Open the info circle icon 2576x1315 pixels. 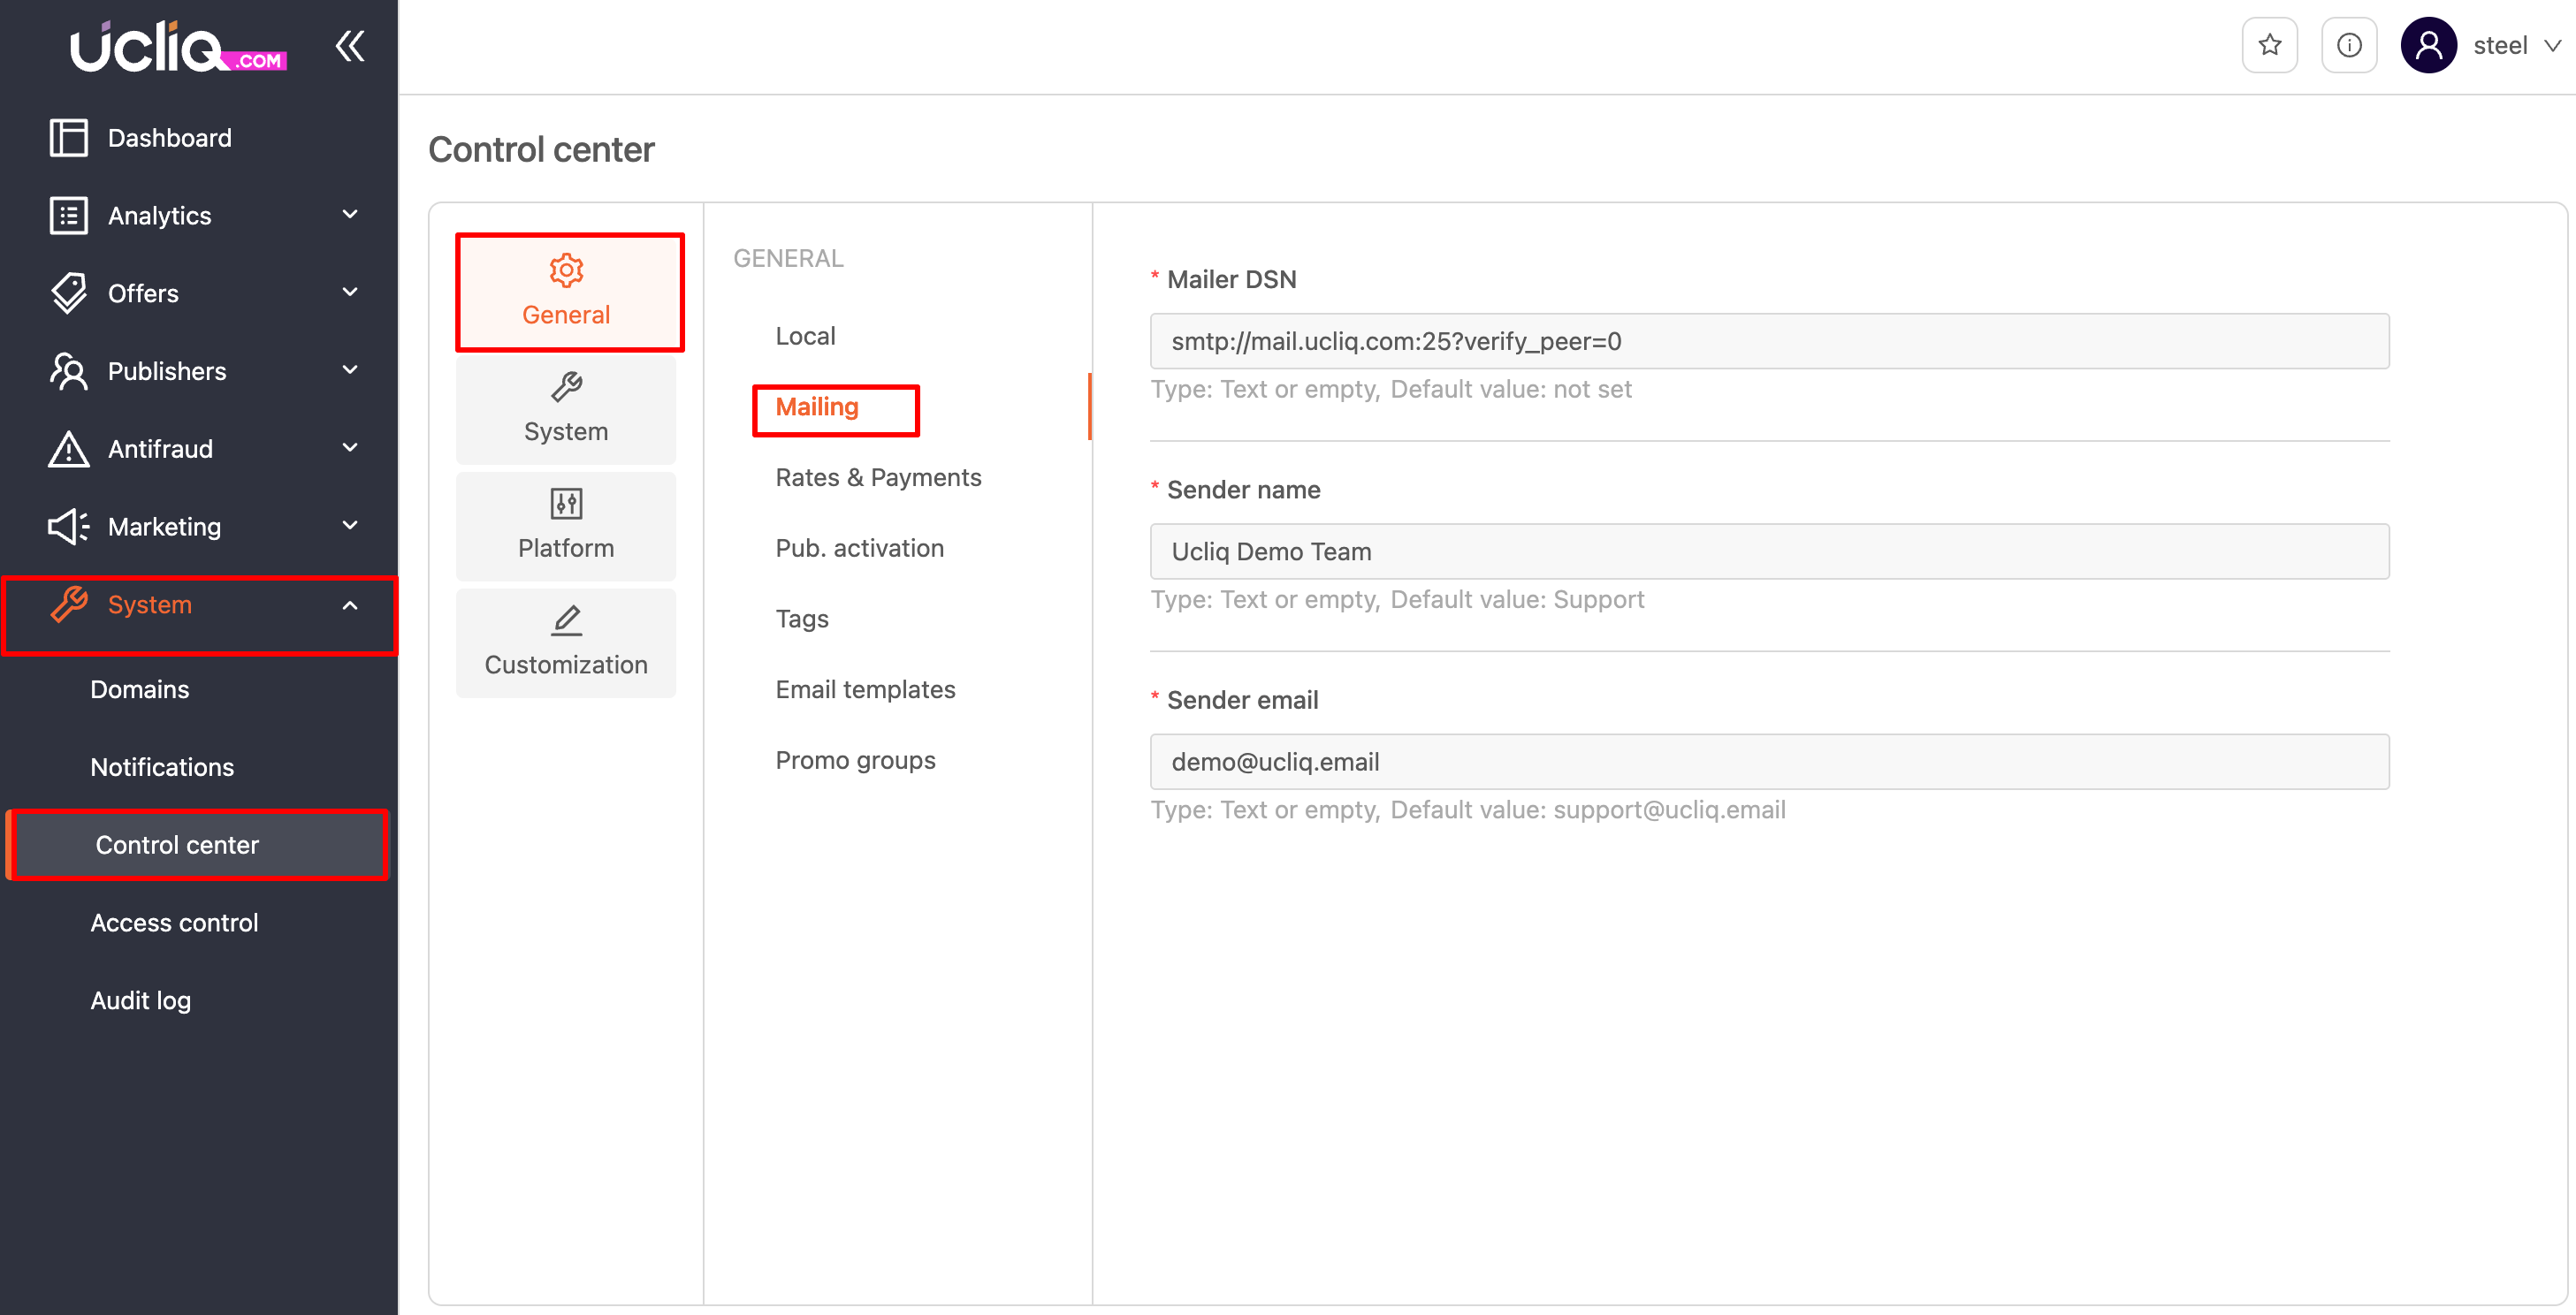(x=2348, y=46)
